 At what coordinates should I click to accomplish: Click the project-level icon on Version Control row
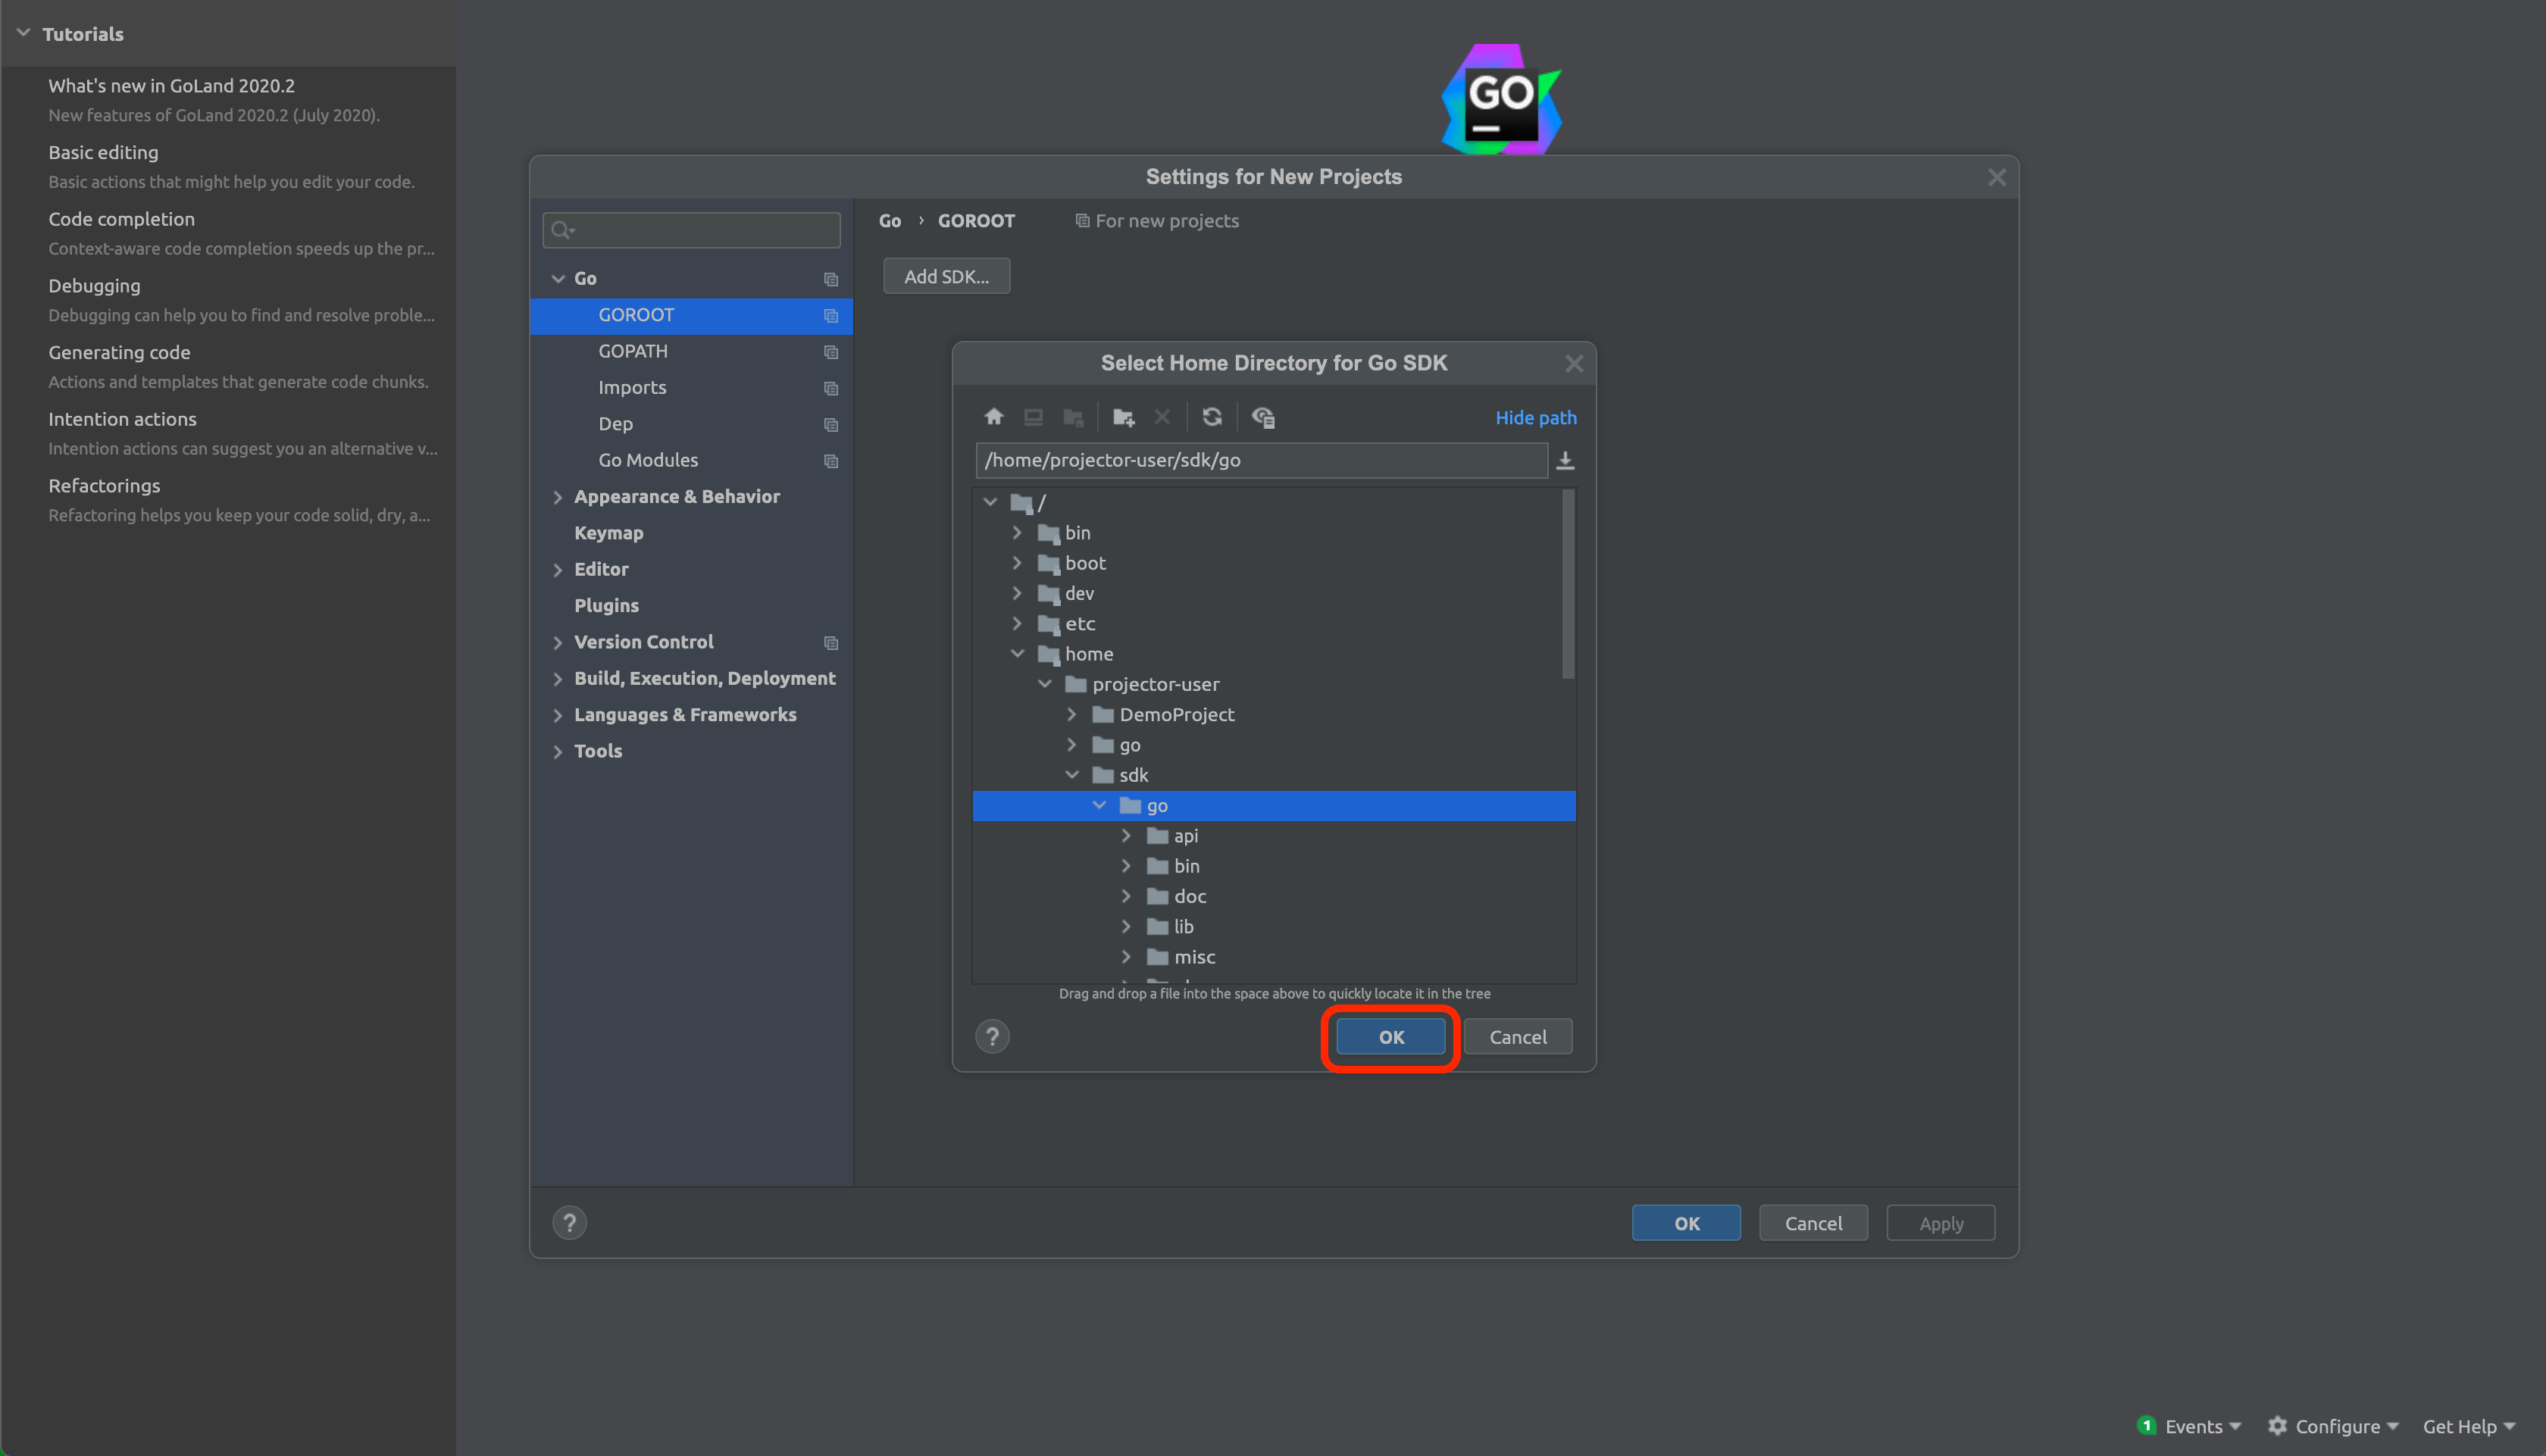(830, 643)
